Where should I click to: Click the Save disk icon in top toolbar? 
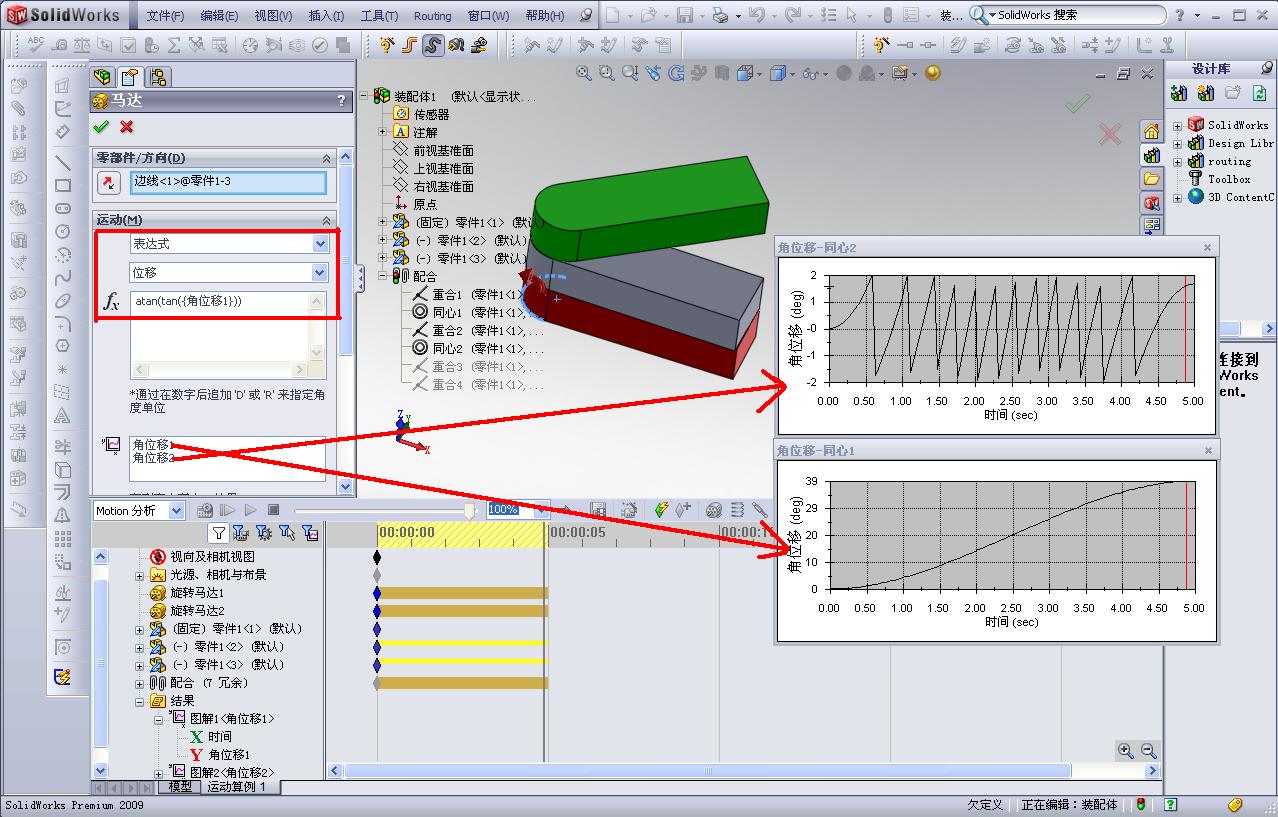[x=685, y=15]
